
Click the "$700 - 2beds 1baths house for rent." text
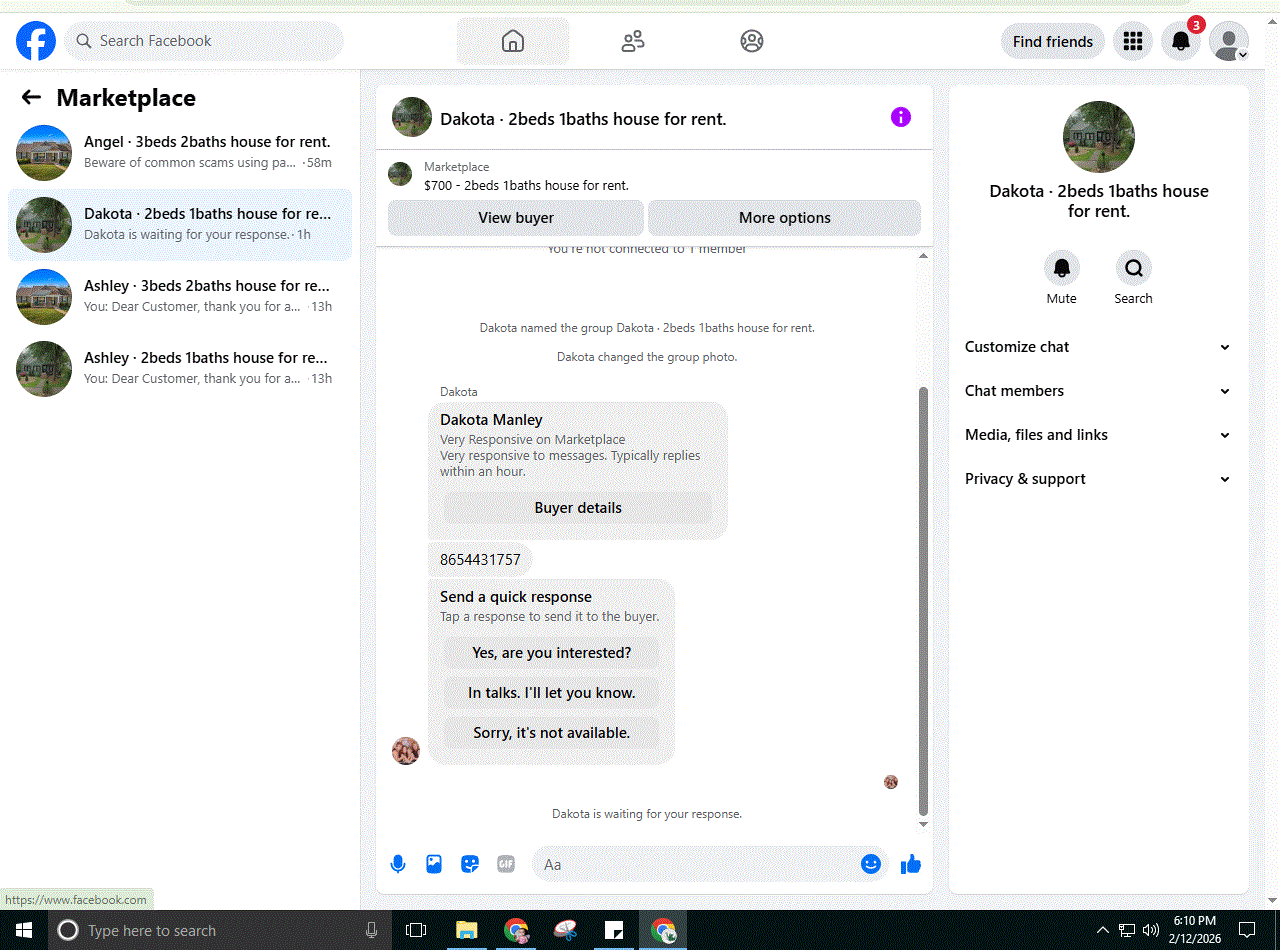tap(527, 185)
